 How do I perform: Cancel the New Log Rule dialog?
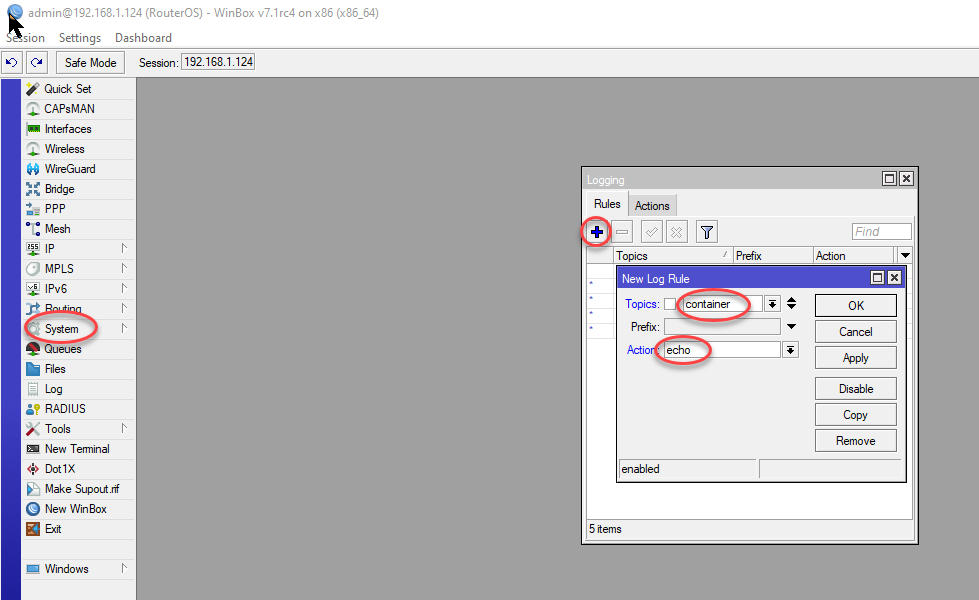click(855, 332)
